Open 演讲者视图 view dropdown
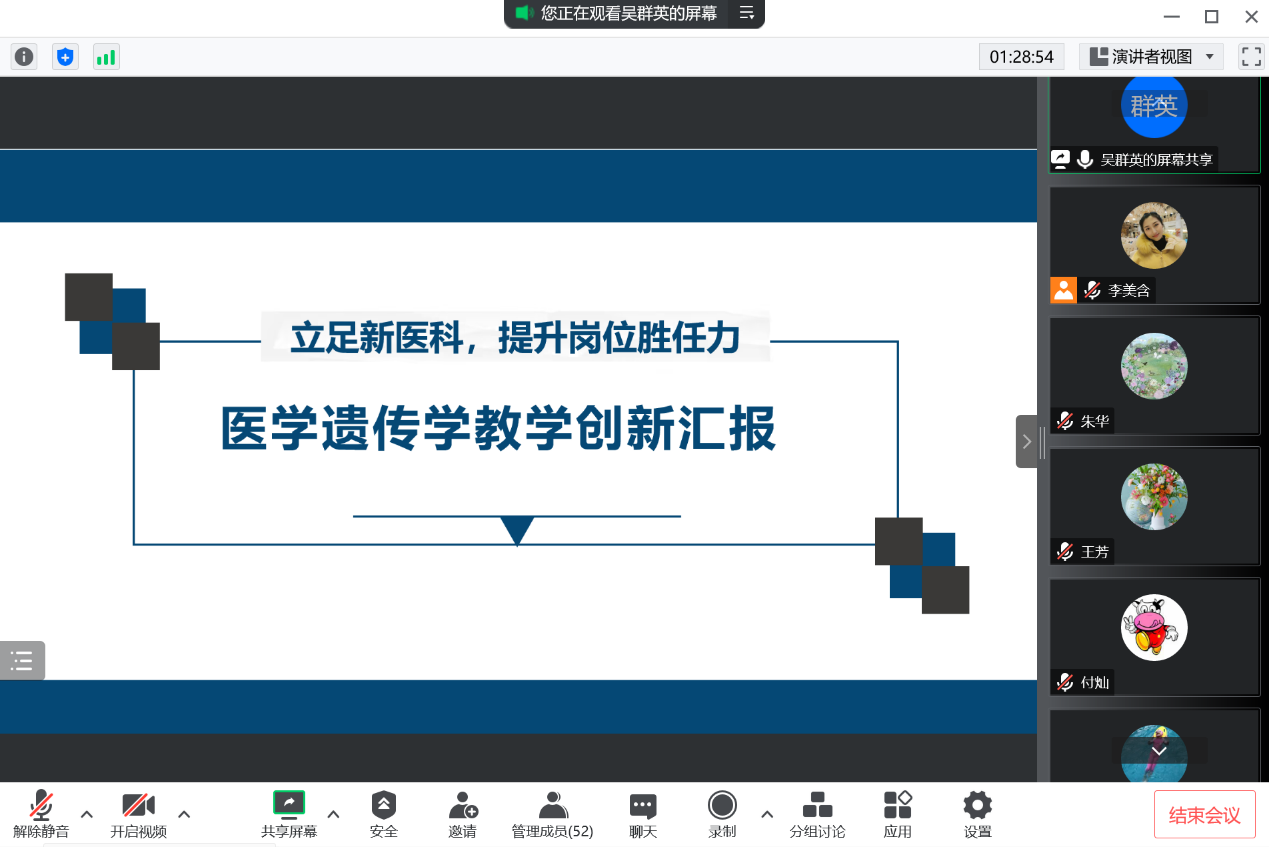 [x=1155, y=57]
